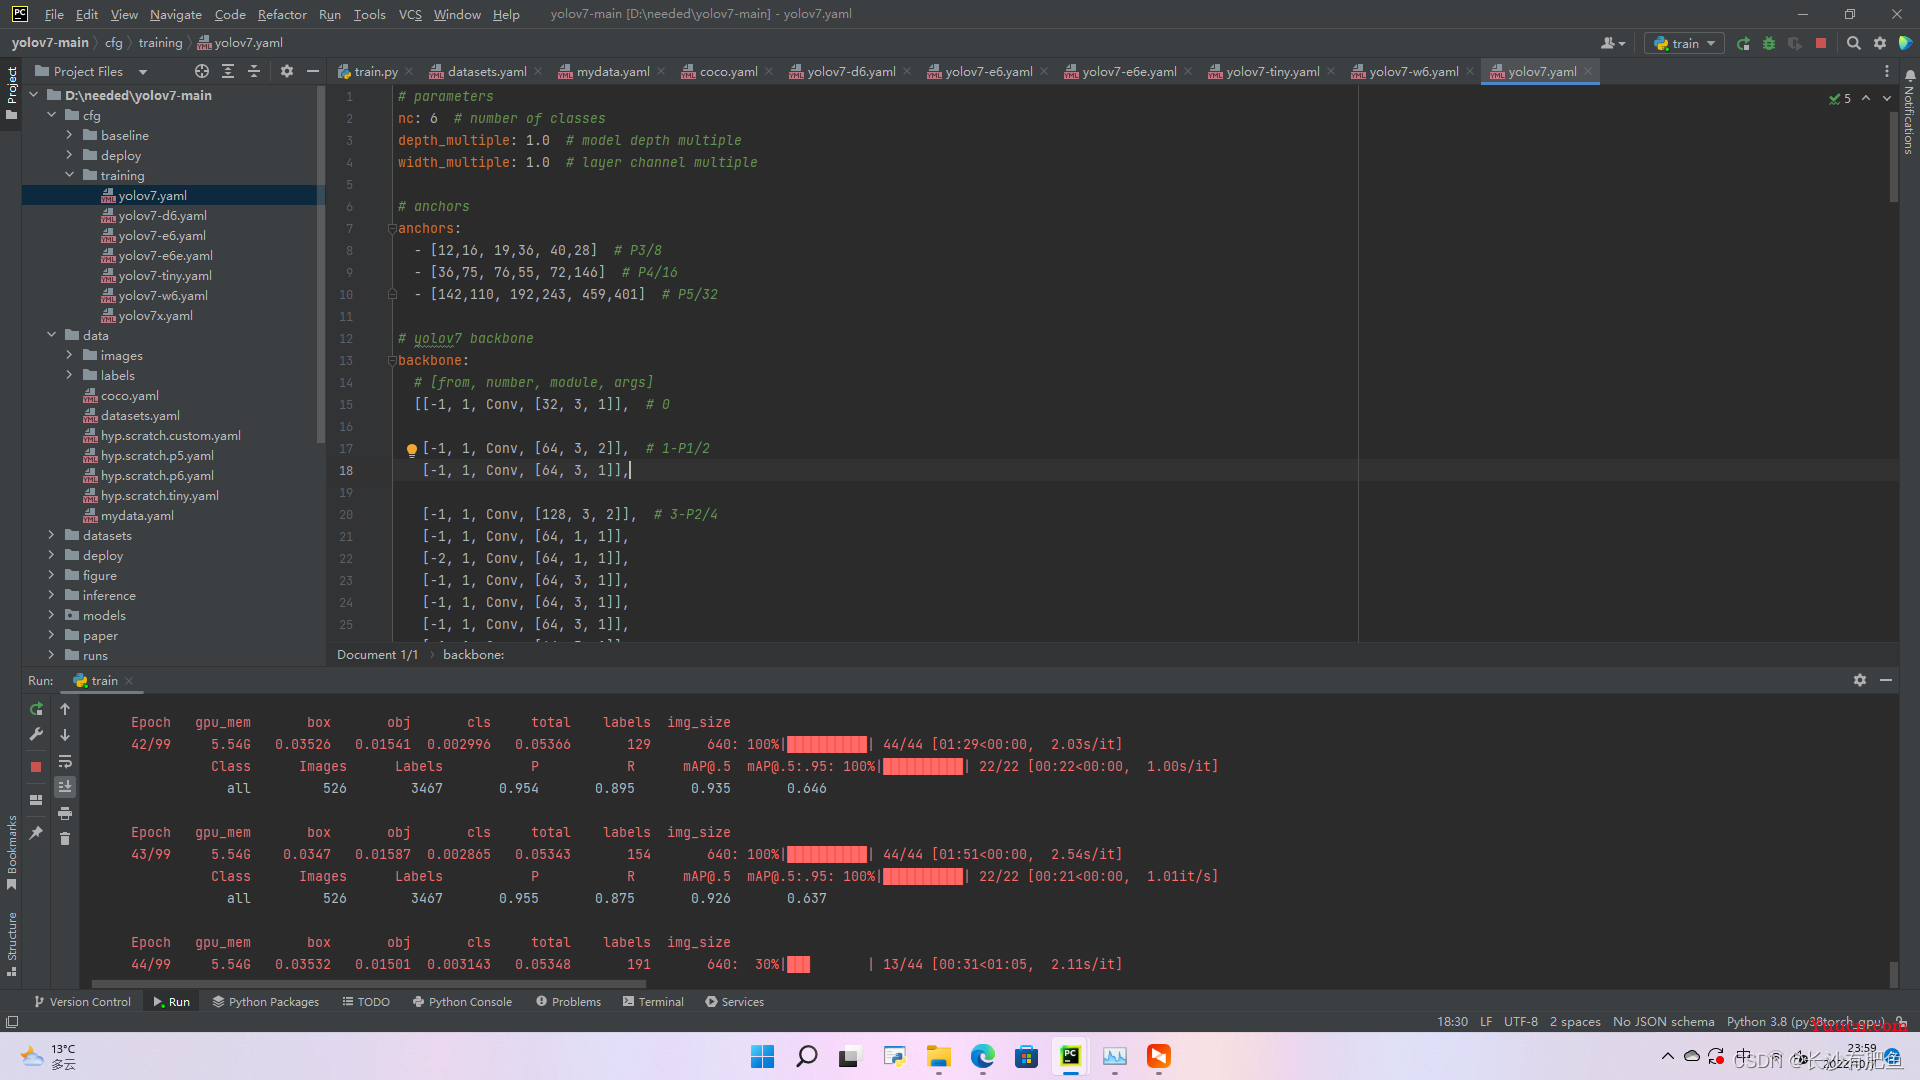Image resolution: width=1920 pixels, height=1080 pixels.
Task: Open the Notifications bell icon
Action: 1909,75
